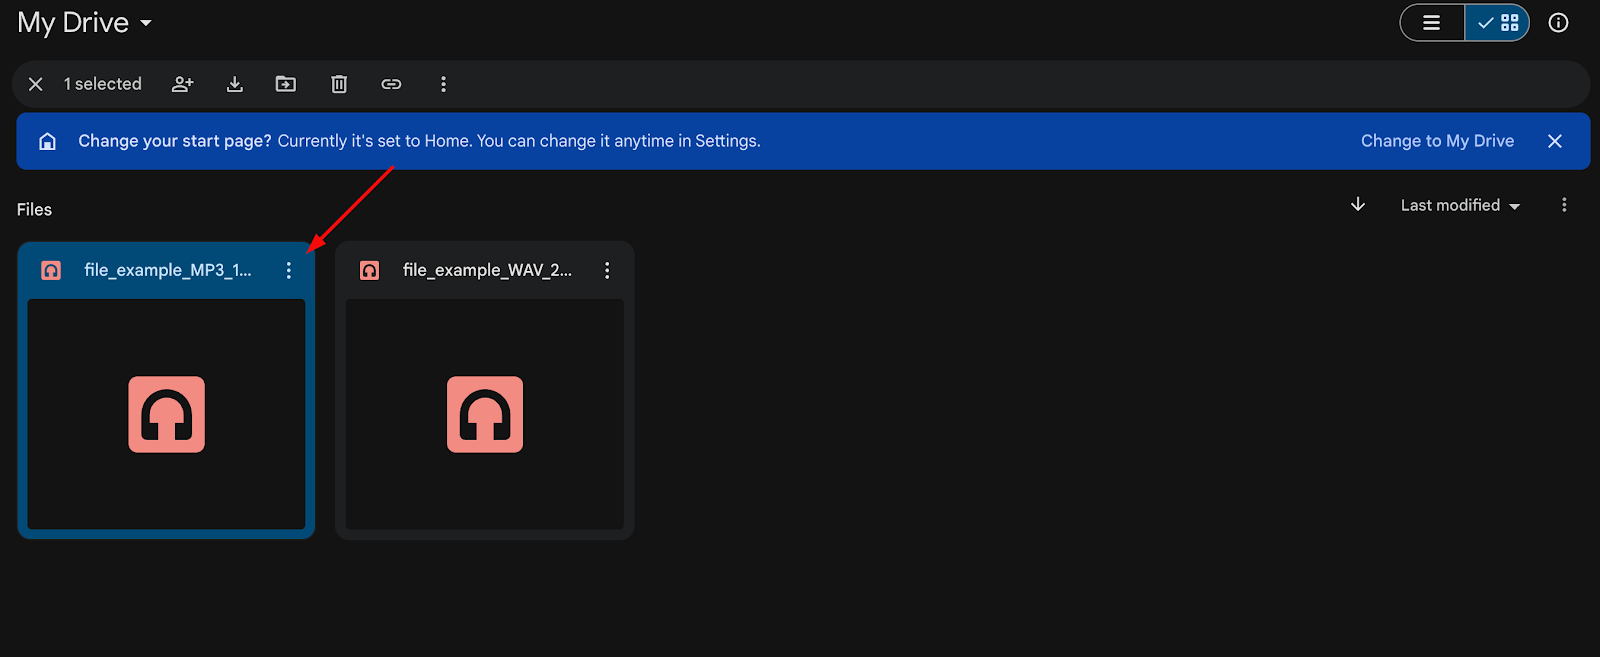Open the Files section more options menu
The image size is (1600, 657).
click(1564, 205)
